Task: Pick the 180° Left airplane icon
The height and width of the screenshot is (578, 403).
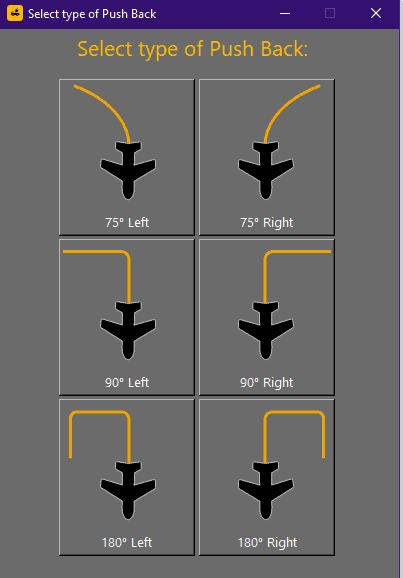Action: [x=128, y=491]
